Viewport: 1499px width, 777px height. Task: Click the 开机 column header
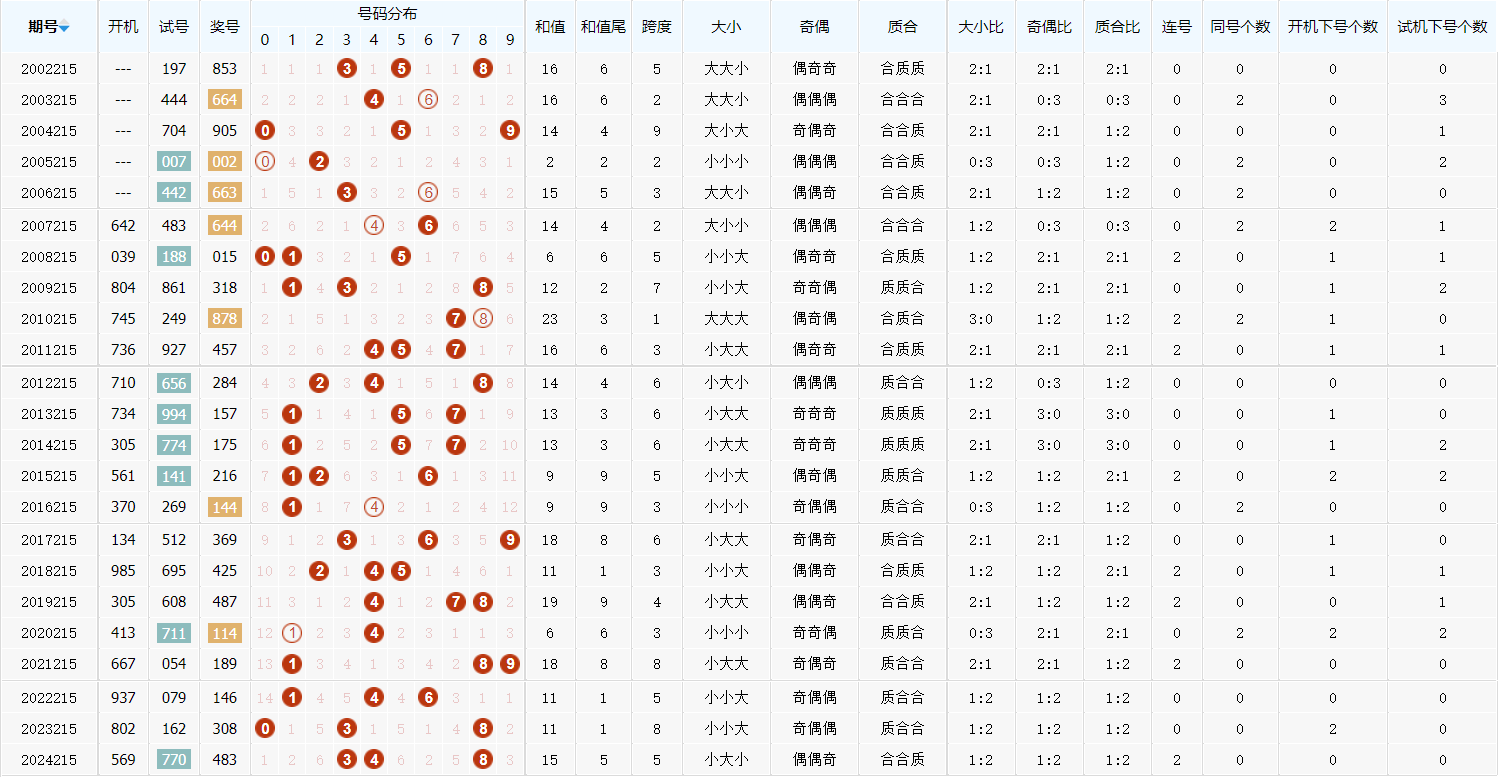coord(123,27)
